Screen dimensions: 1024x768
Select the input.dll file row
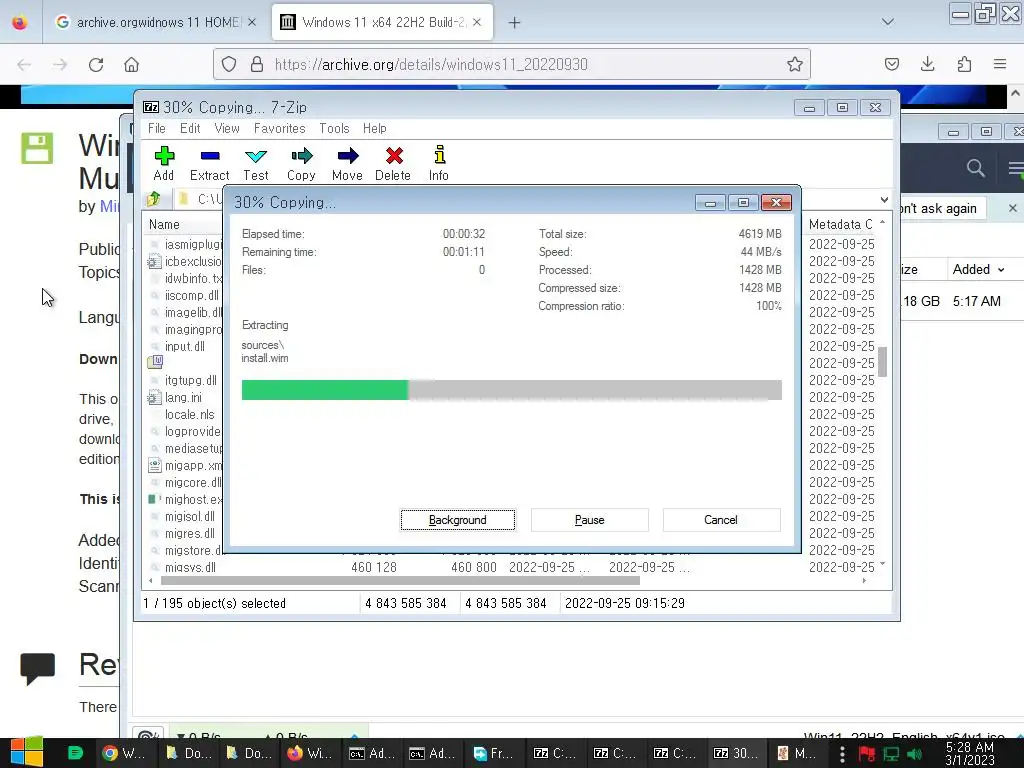click(x=184, y=346)
